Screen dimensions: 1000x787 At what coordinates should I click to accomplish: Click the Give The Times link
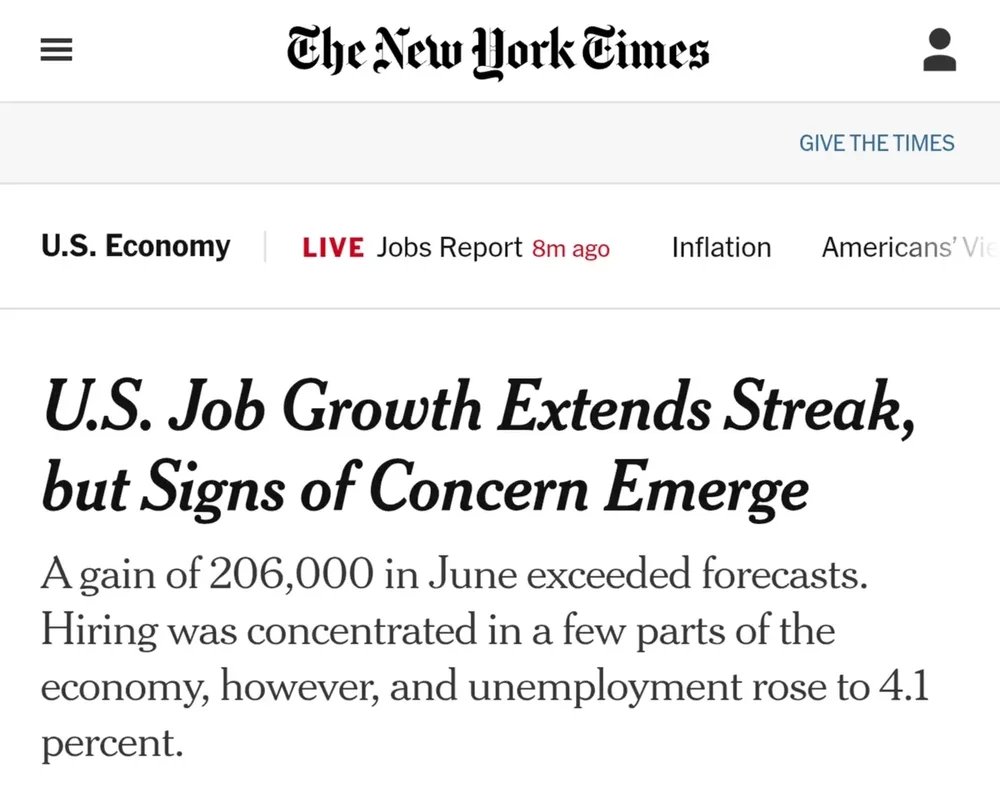pyautogui.click(x=876, y=143)
